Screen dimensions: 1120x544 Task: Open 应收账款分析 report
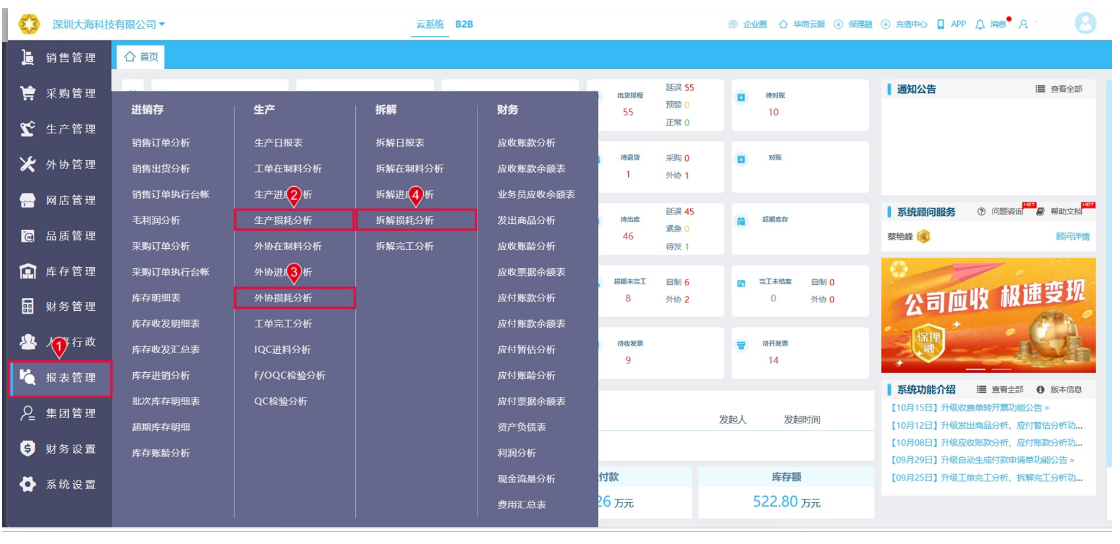coord(526,143)
